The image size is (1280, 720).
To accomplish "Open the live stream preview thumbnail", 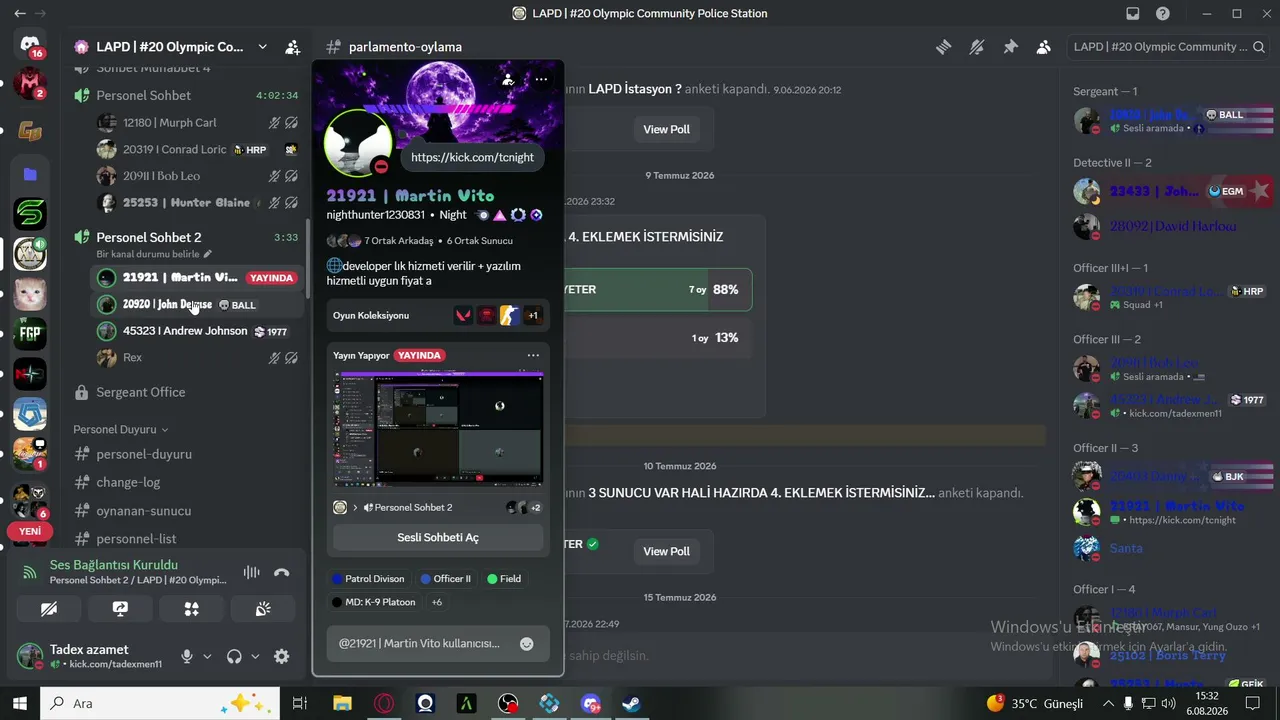I will 438,429.
